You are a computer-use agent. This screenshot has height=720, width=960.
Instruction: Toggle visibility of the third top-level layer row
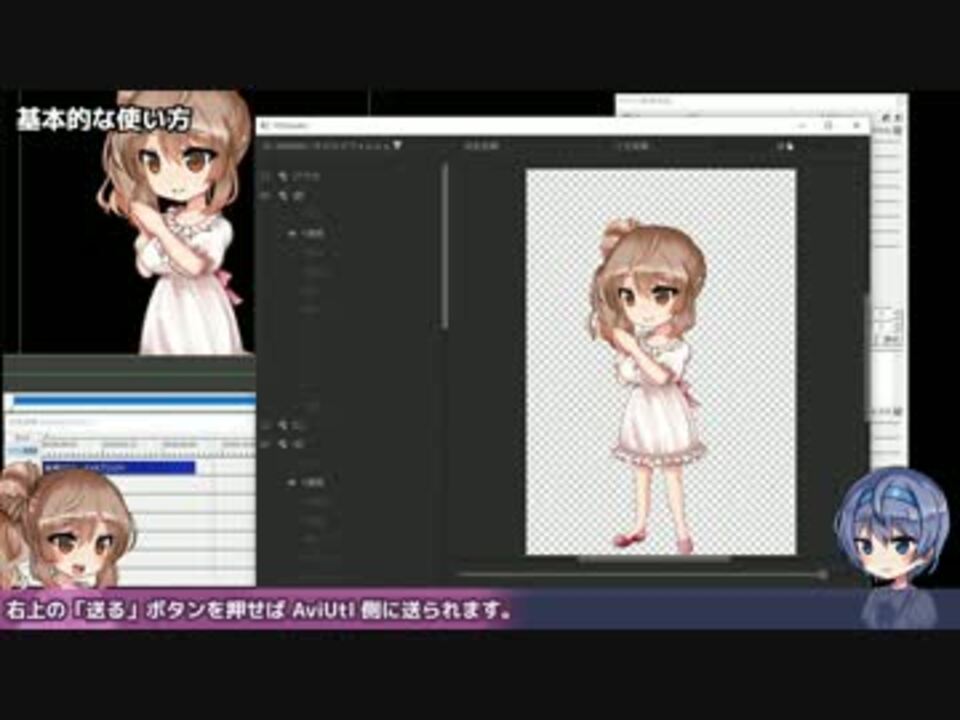[266, 424]
